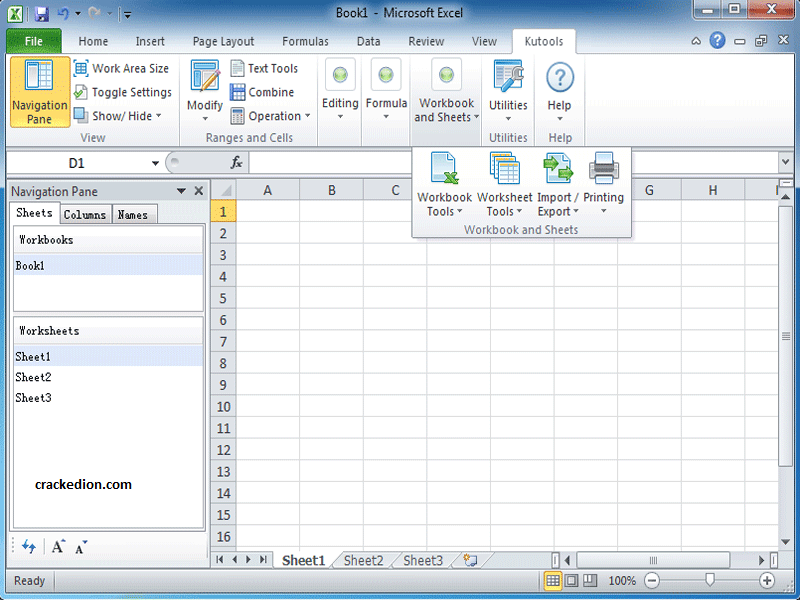The width and height of the screenshot is (800, 600).
Task: Switch to the Home ribbon tab
Action: pos(93,41)
